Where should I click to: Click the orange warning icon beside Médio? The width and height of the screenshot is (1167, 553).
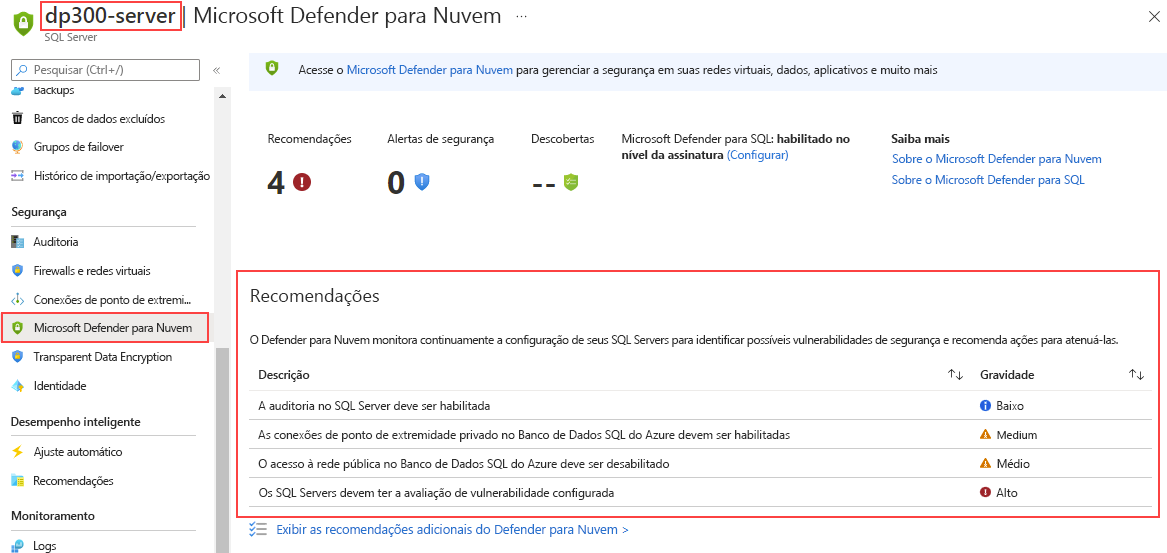[x=985, y=463]
